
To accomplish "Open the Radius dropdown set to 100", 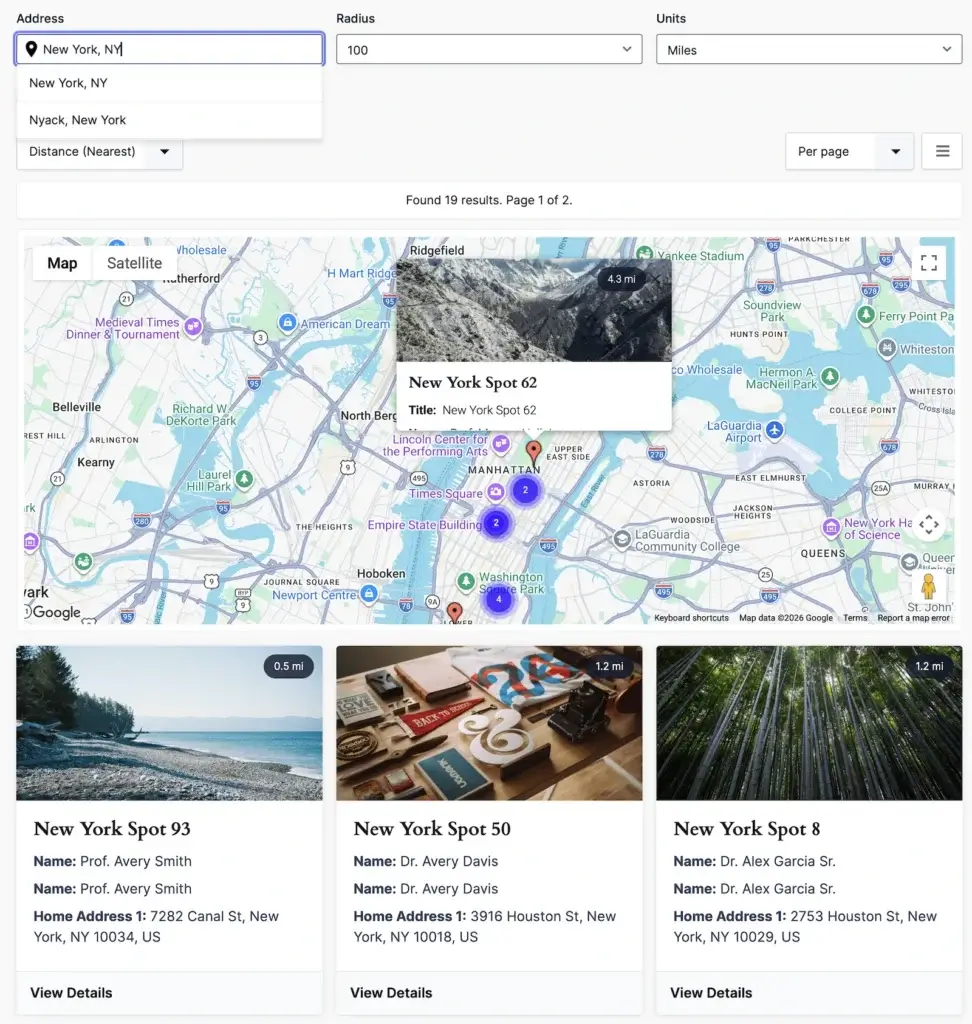I will click(x=489, y=50).
